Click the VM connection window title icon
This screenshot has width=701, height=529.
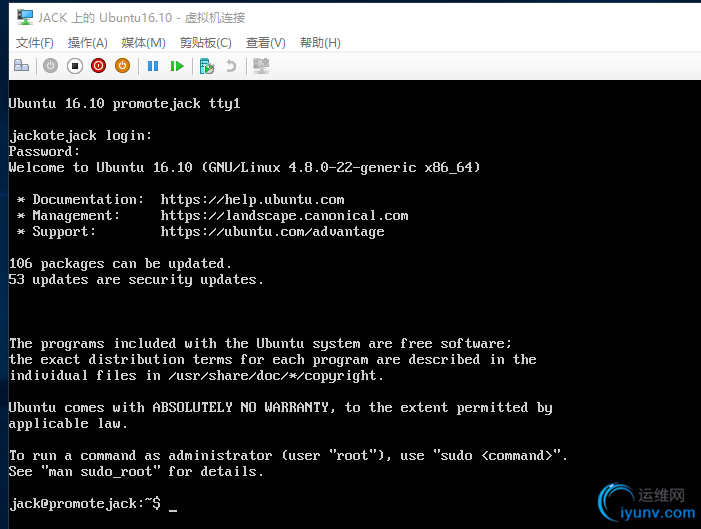25,17
